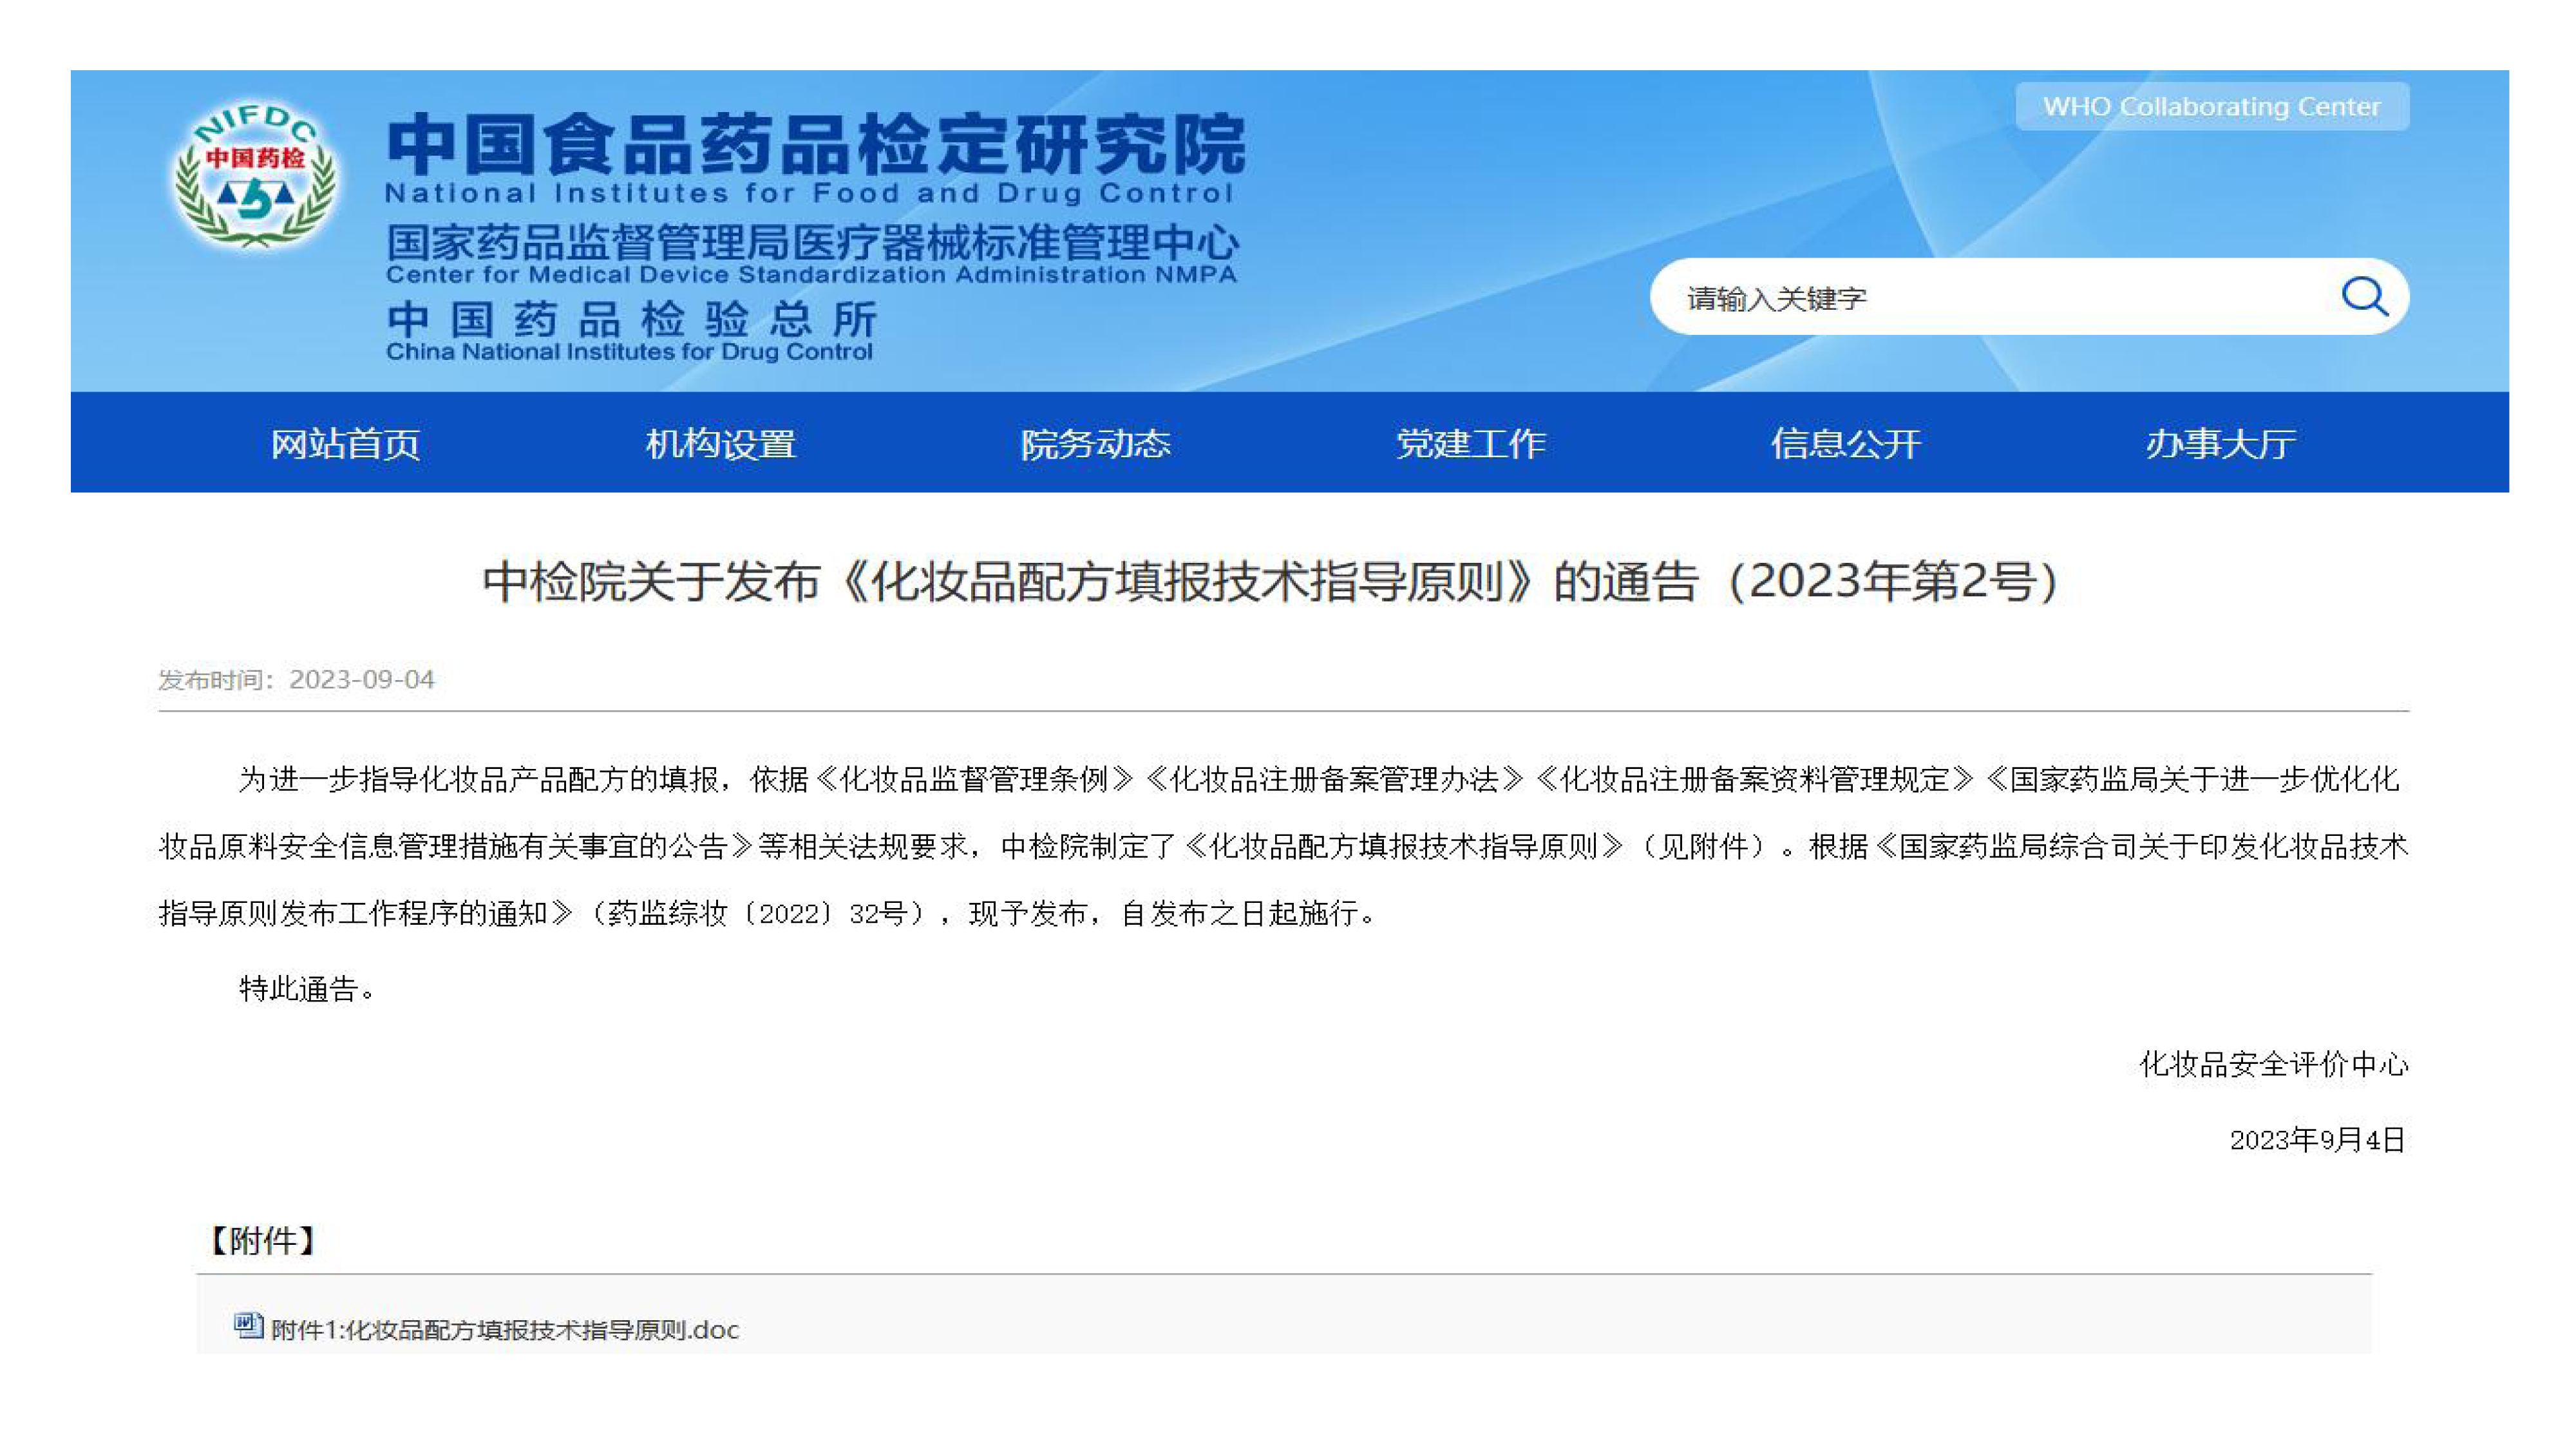Navigate to 办事大厅
The width and height of the screenshot is (2576, 1449).
click(x=2220, y=443)
